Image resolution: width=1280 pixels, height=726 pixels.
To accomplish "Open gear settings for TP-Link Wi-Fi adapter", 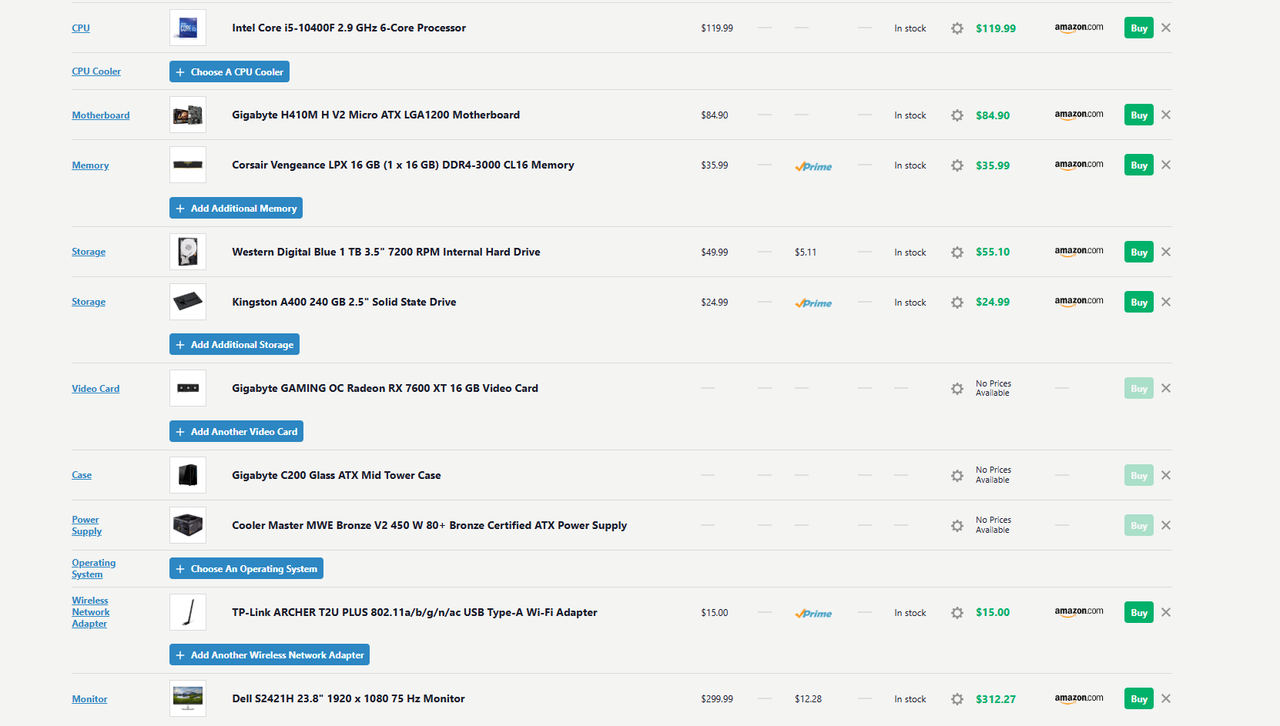I will tap(957, 612).
